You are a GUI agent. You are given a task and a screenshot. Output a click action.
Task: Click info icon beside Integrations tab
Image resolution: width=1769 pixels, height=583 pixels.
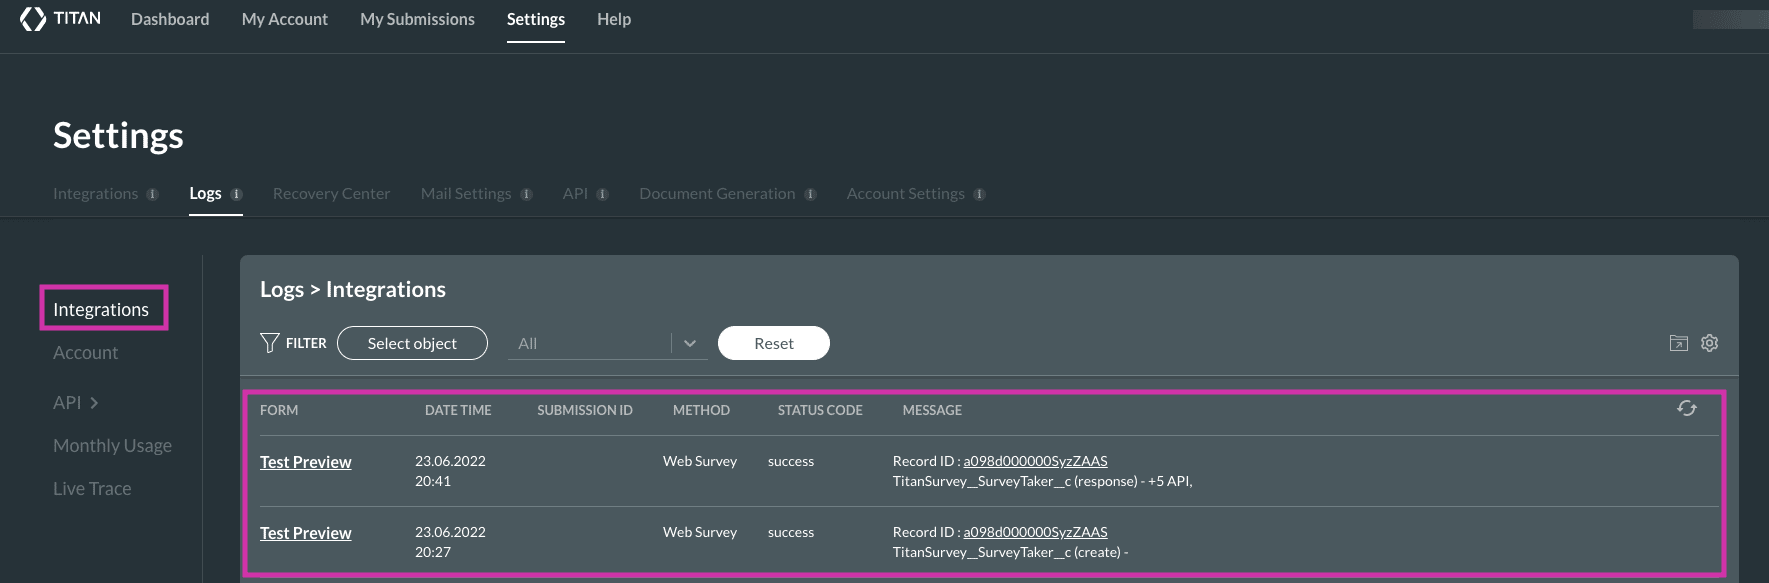coord(152,194)
